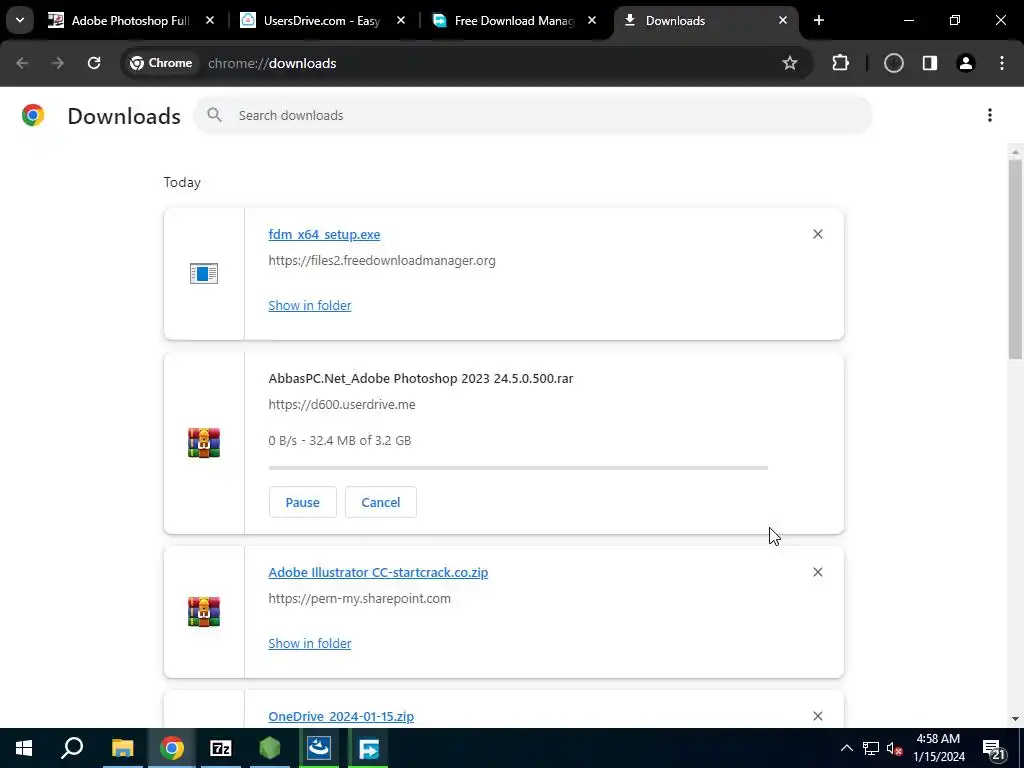Open the network icon in system tray
This screenshot has height=768, width=1024.
coord(871,748)
